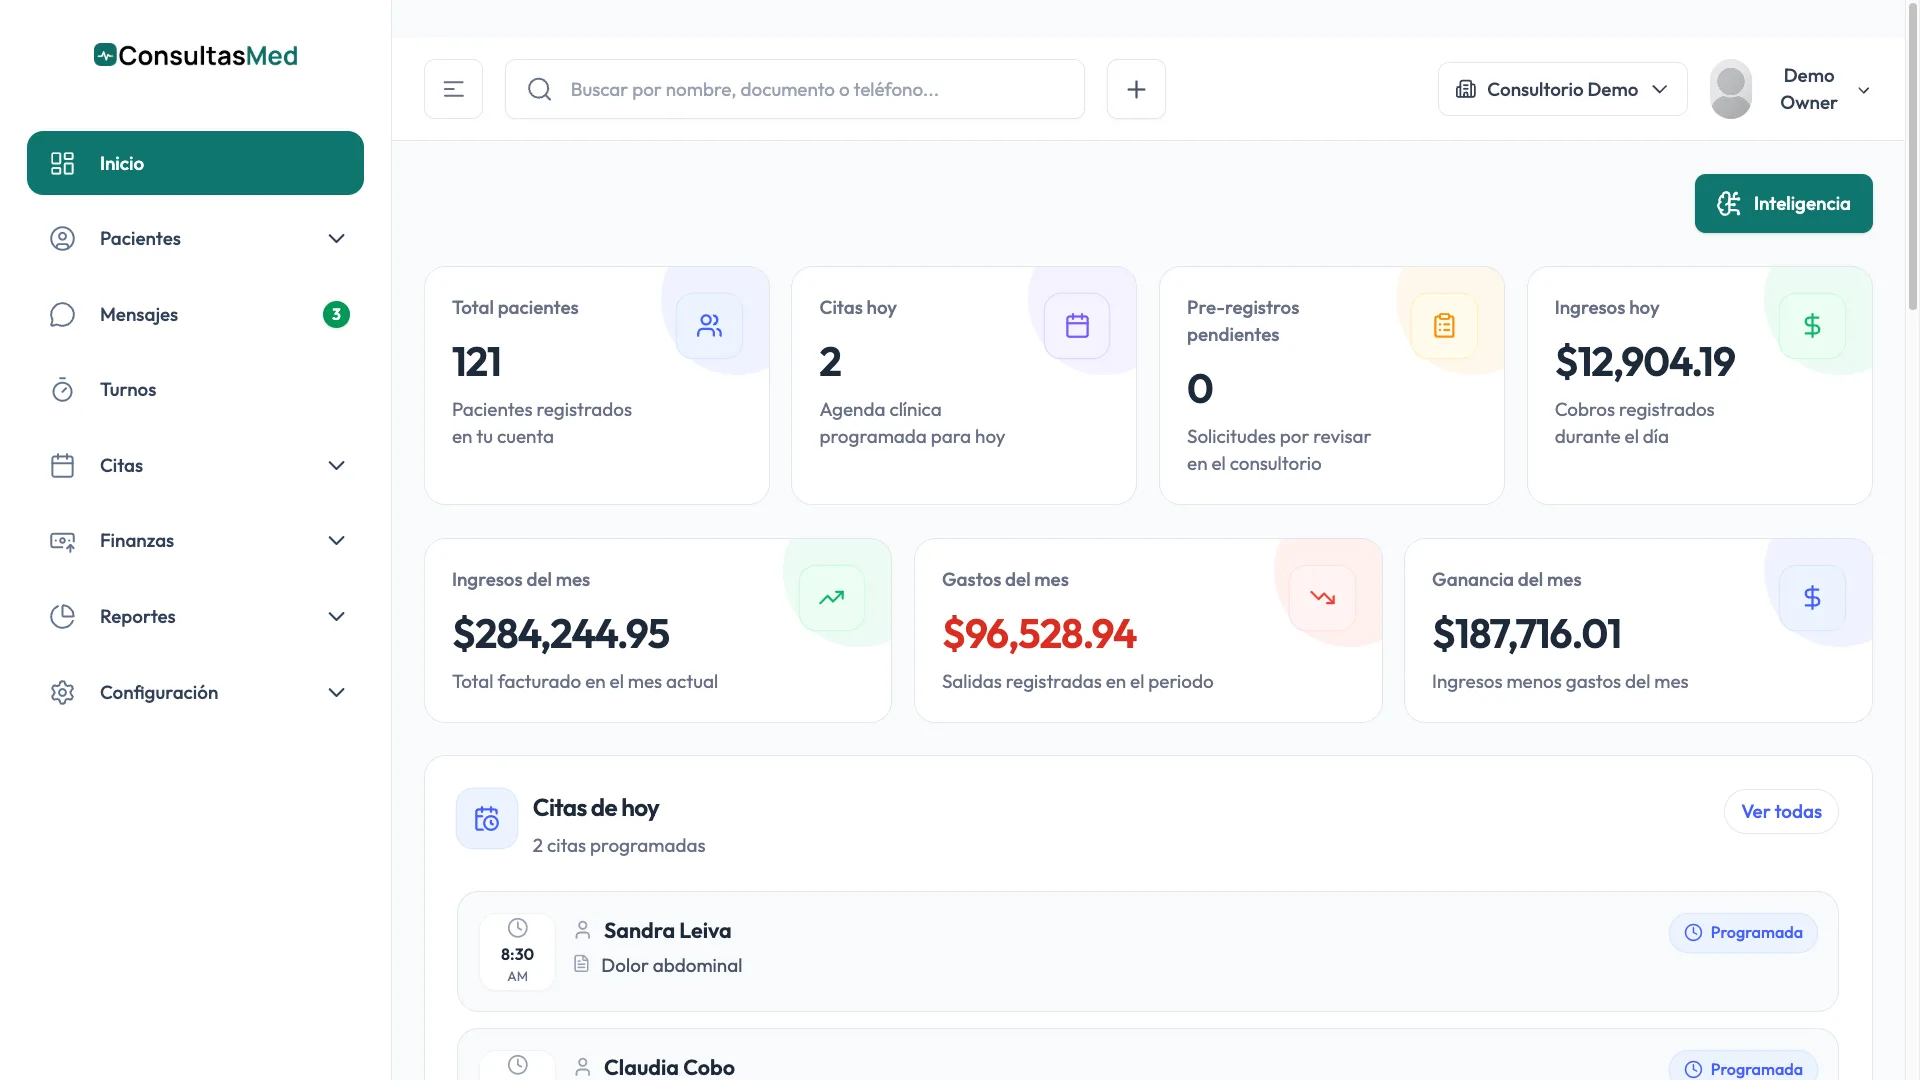Click the sidebar collapse hamburger icon

(x=453, y=89)
